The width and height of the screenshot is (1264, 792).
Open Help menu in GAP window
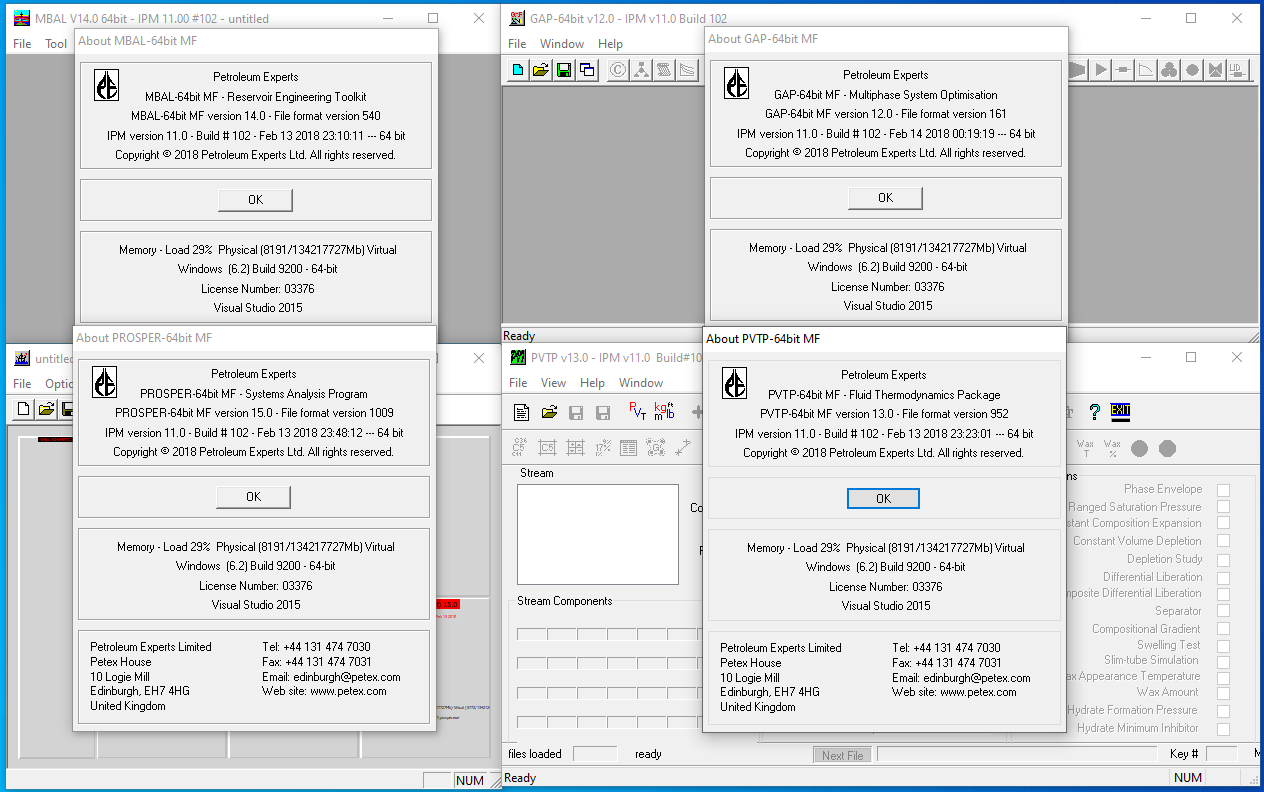coord(610,44)
